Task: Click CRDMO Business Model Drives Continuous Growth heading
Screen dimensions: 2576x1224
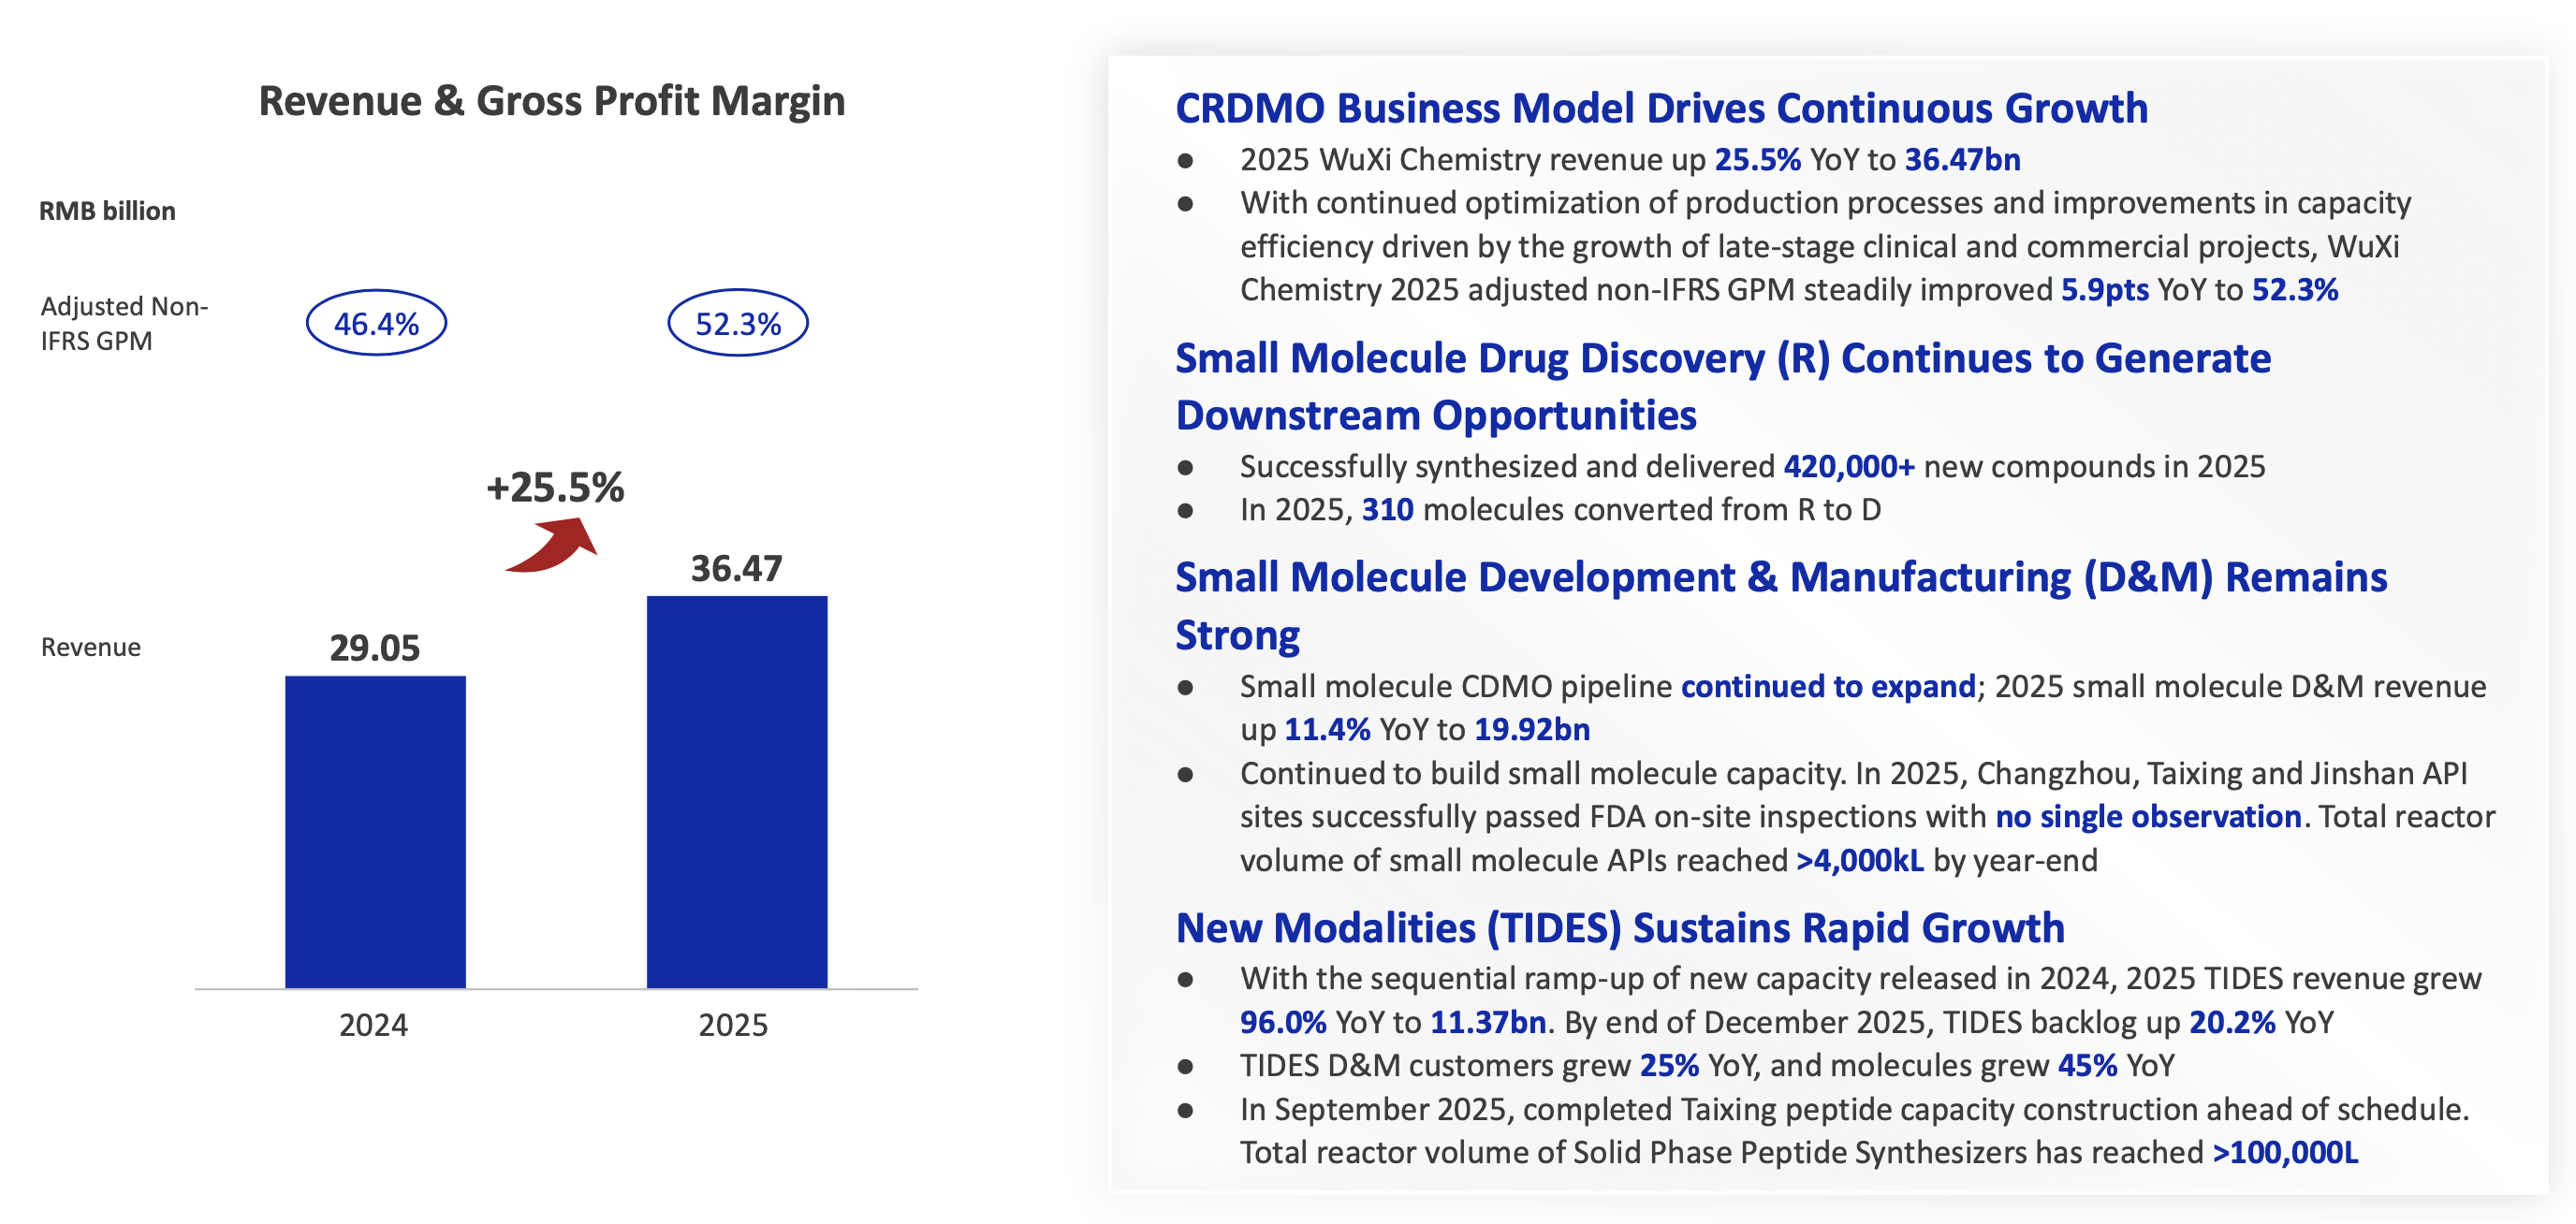Action: coord(1661,108)
